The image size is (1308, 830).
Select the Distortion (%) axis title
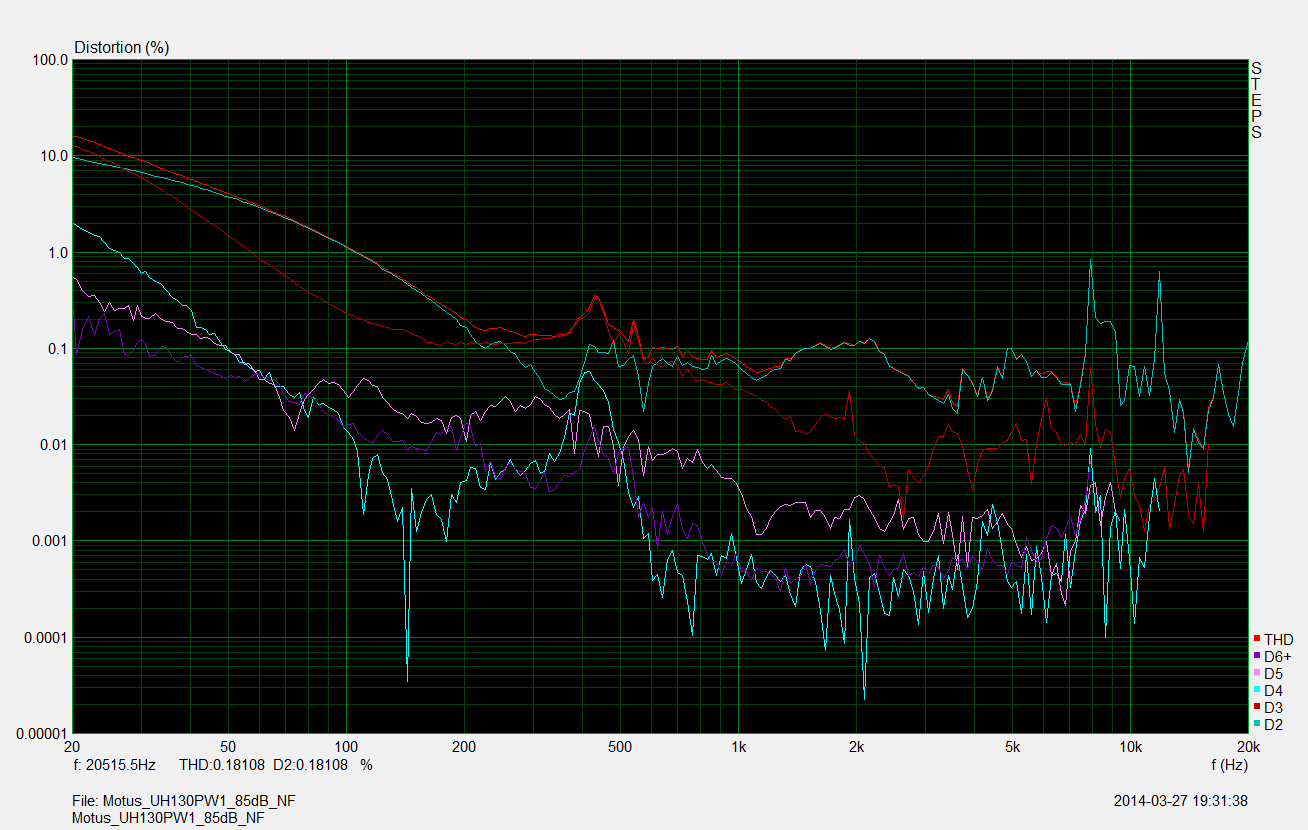coord(121,47)
